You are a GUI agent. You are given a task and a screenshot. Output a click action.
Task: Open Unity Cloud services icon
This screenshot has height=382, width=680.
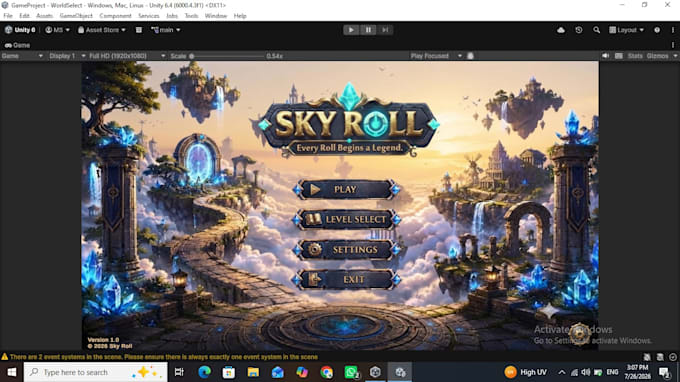pyautogui.click(x=561, y=30)
